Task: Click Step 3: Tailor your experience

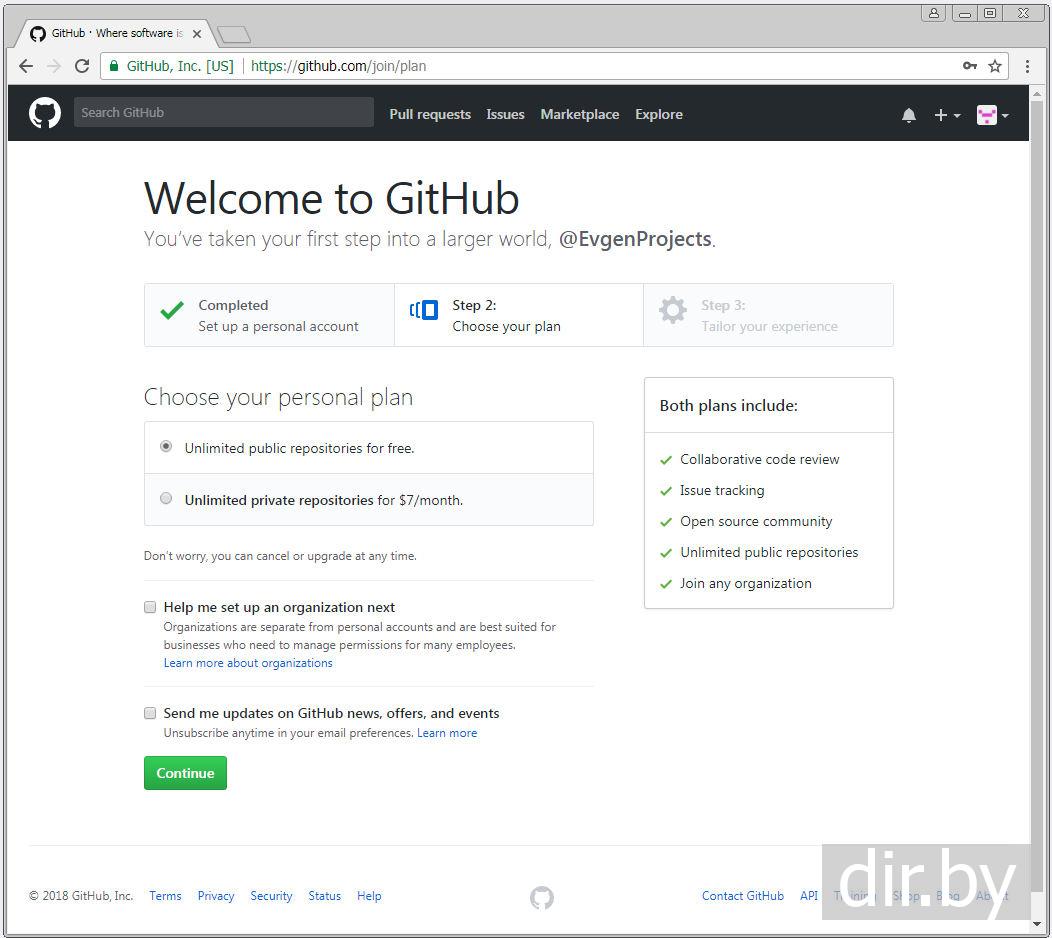Action: point(768,315)
